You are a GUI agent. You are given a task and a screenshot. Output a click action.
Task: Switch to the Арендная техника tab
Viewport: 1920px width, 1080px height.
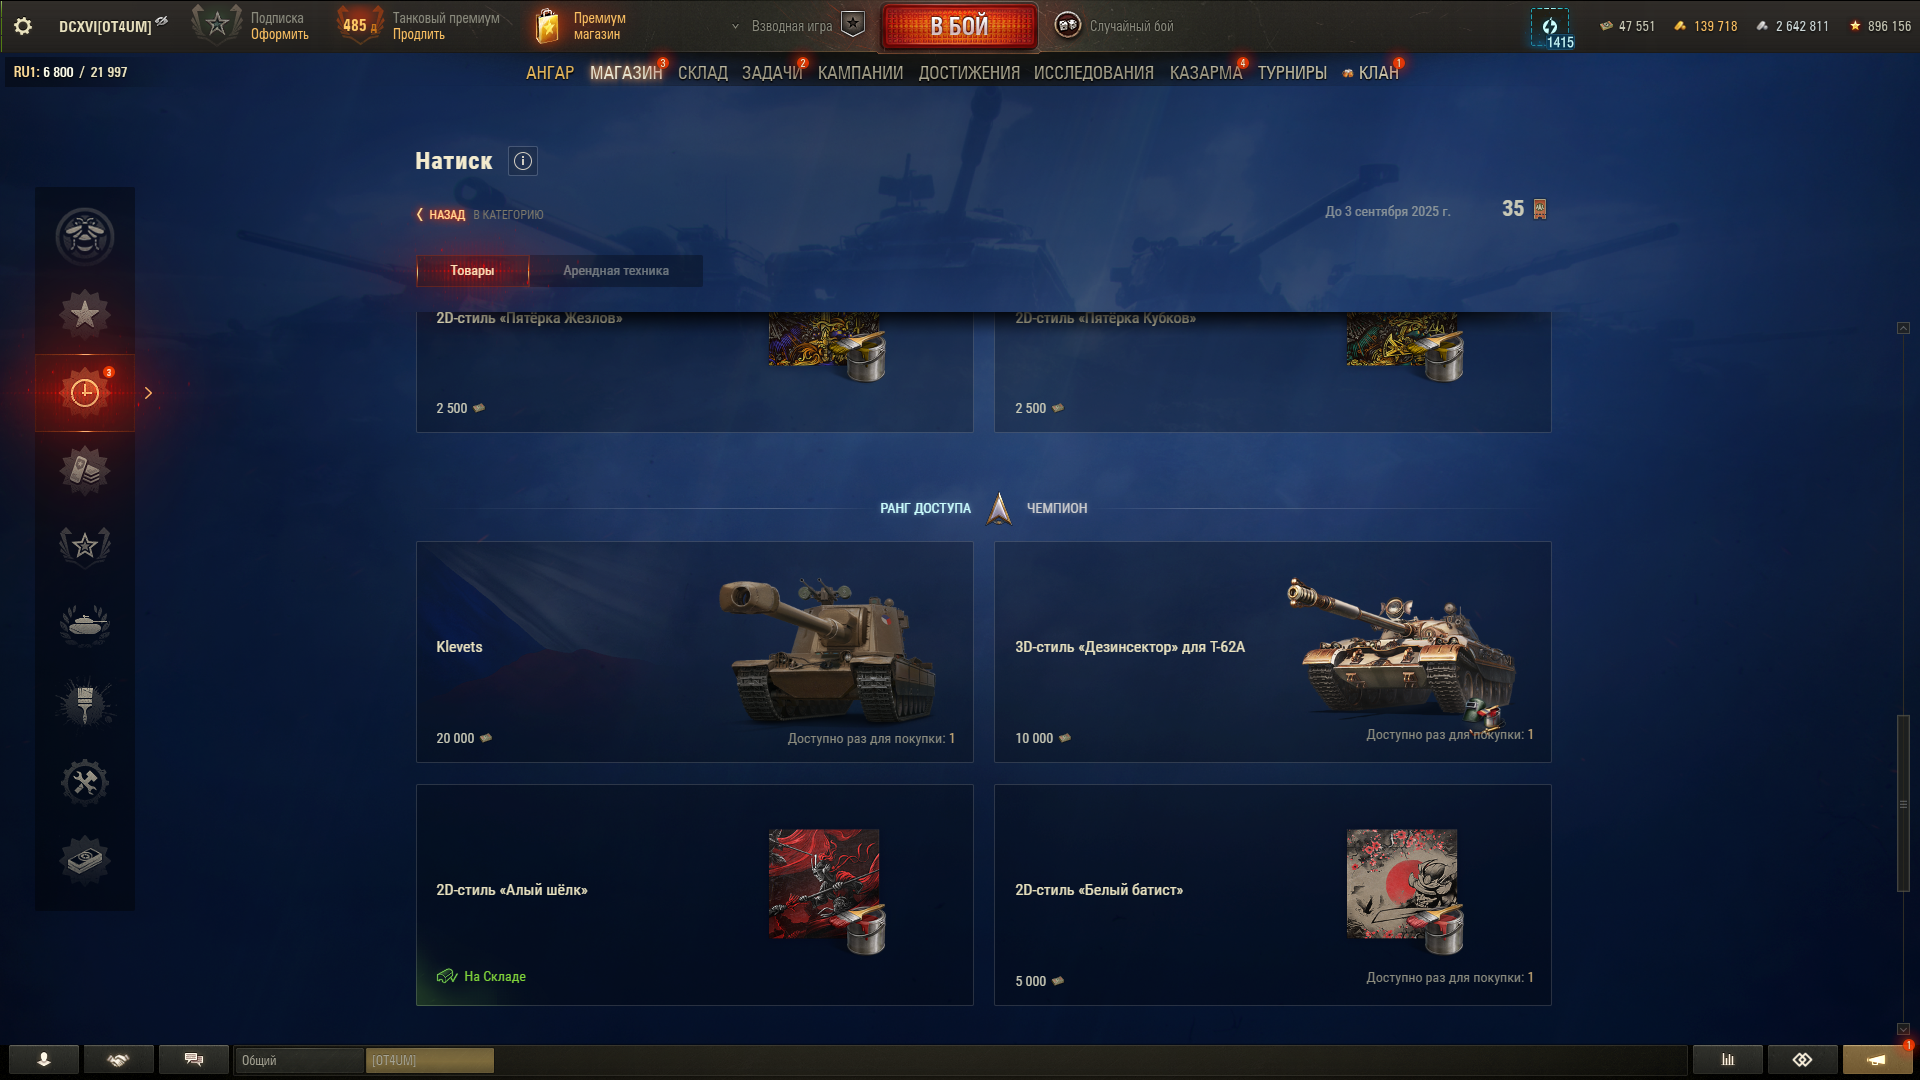click(x=616, y=271)
